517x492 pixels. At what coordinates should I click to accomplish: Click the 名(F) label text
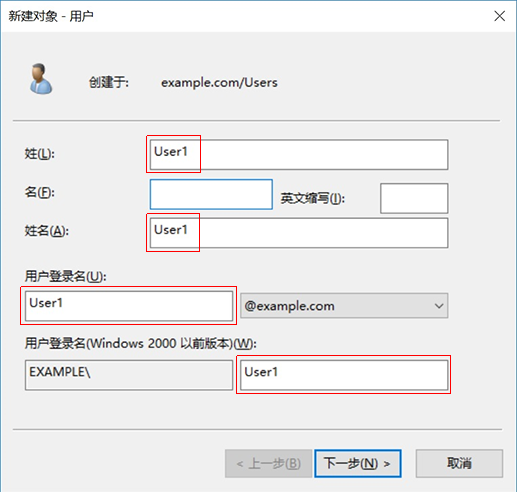click(40, 192)
